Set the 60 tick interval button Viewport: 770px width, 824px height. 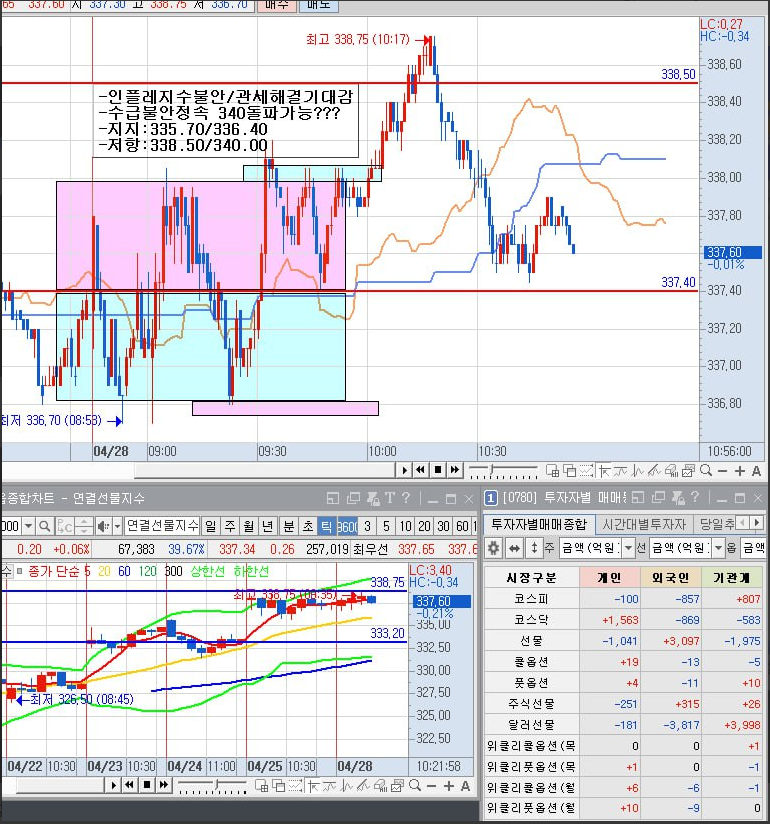coord(462,526)
